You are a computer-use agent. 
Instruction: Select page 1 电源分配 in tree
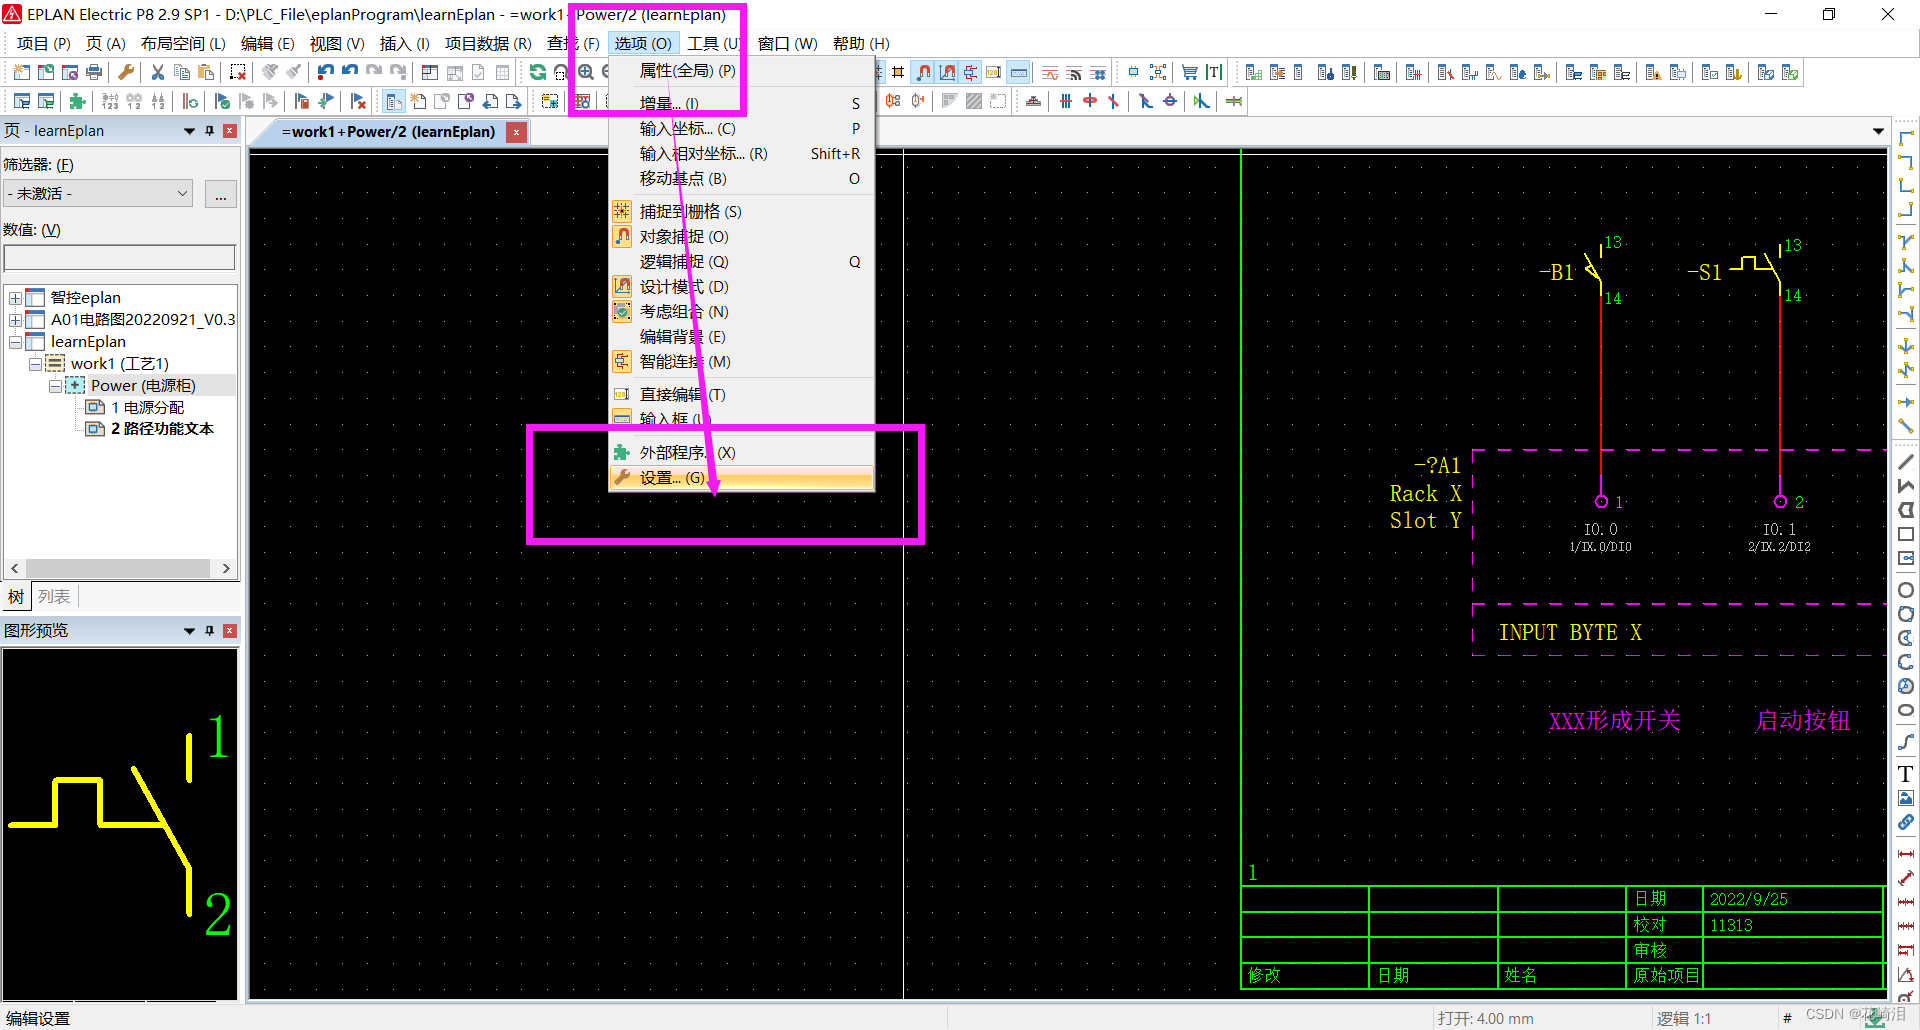click(x=147, y=408)
